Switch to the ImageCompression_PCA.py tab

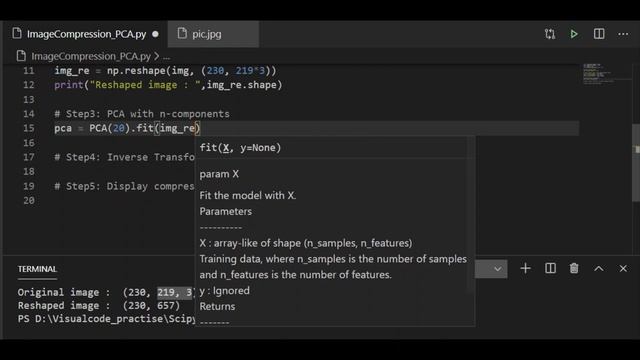(x=87, y=34)
